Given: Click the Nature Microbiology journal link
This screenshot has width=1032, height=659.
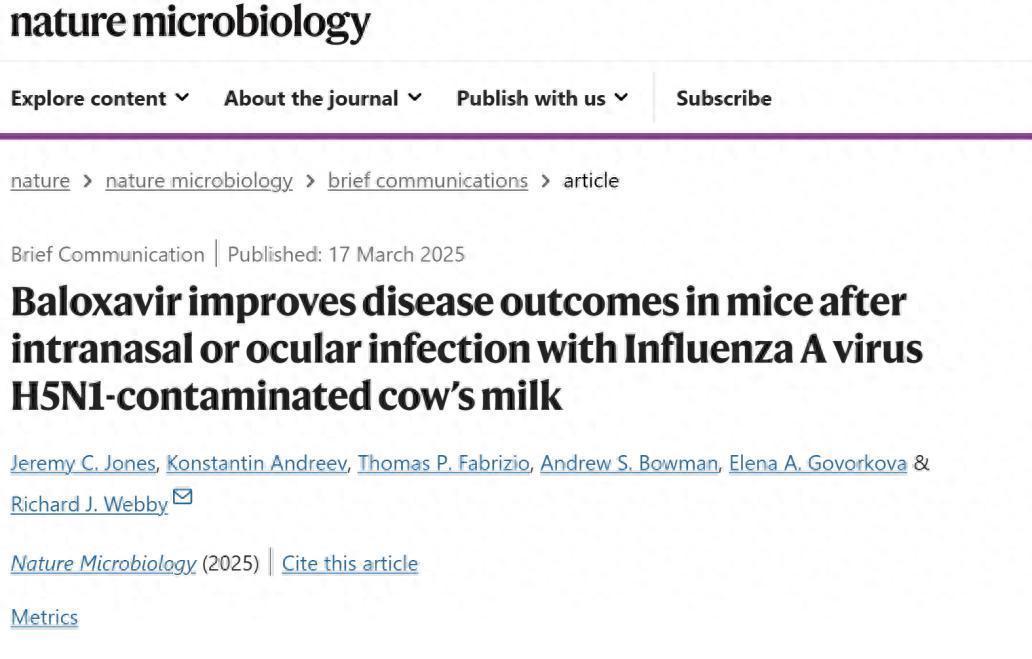Looking at the screenshot, I should click(x=103, y=564).
